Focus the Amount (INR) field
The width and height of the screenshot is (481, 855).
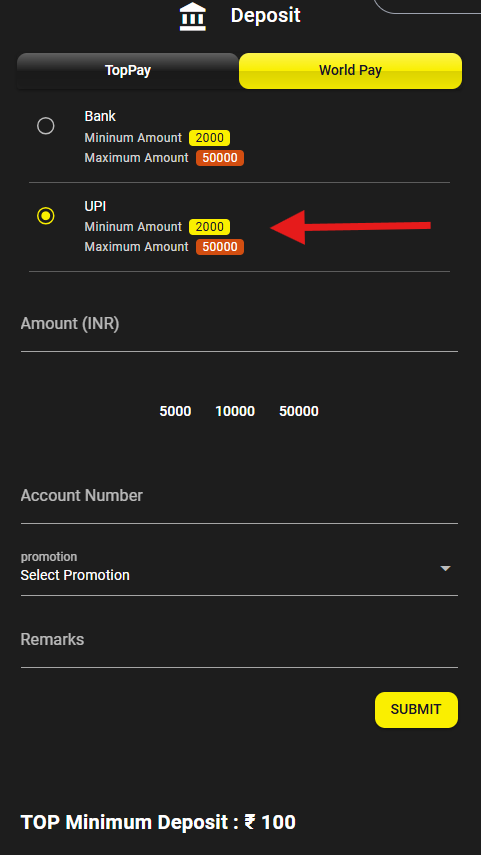coord(239,328)
